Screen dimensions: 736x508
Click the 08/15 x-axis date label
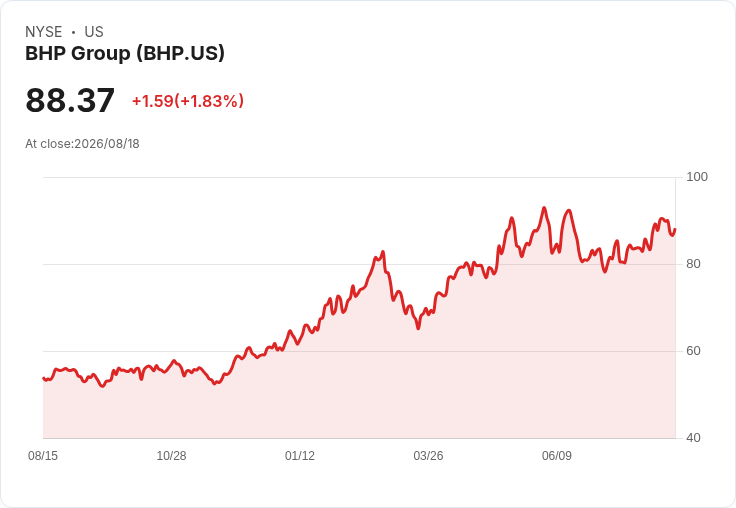tap(43, 455)
